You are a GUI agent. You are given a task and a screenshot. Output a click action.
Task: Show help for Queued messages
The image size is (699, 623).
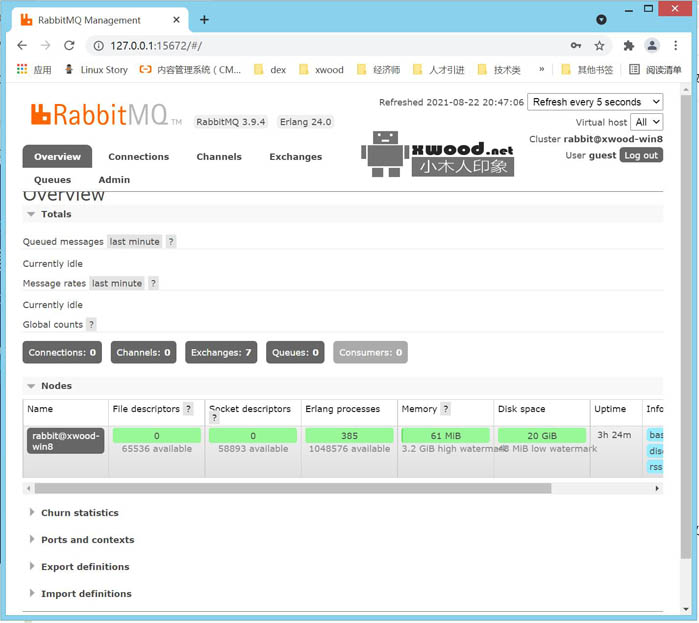171,242
